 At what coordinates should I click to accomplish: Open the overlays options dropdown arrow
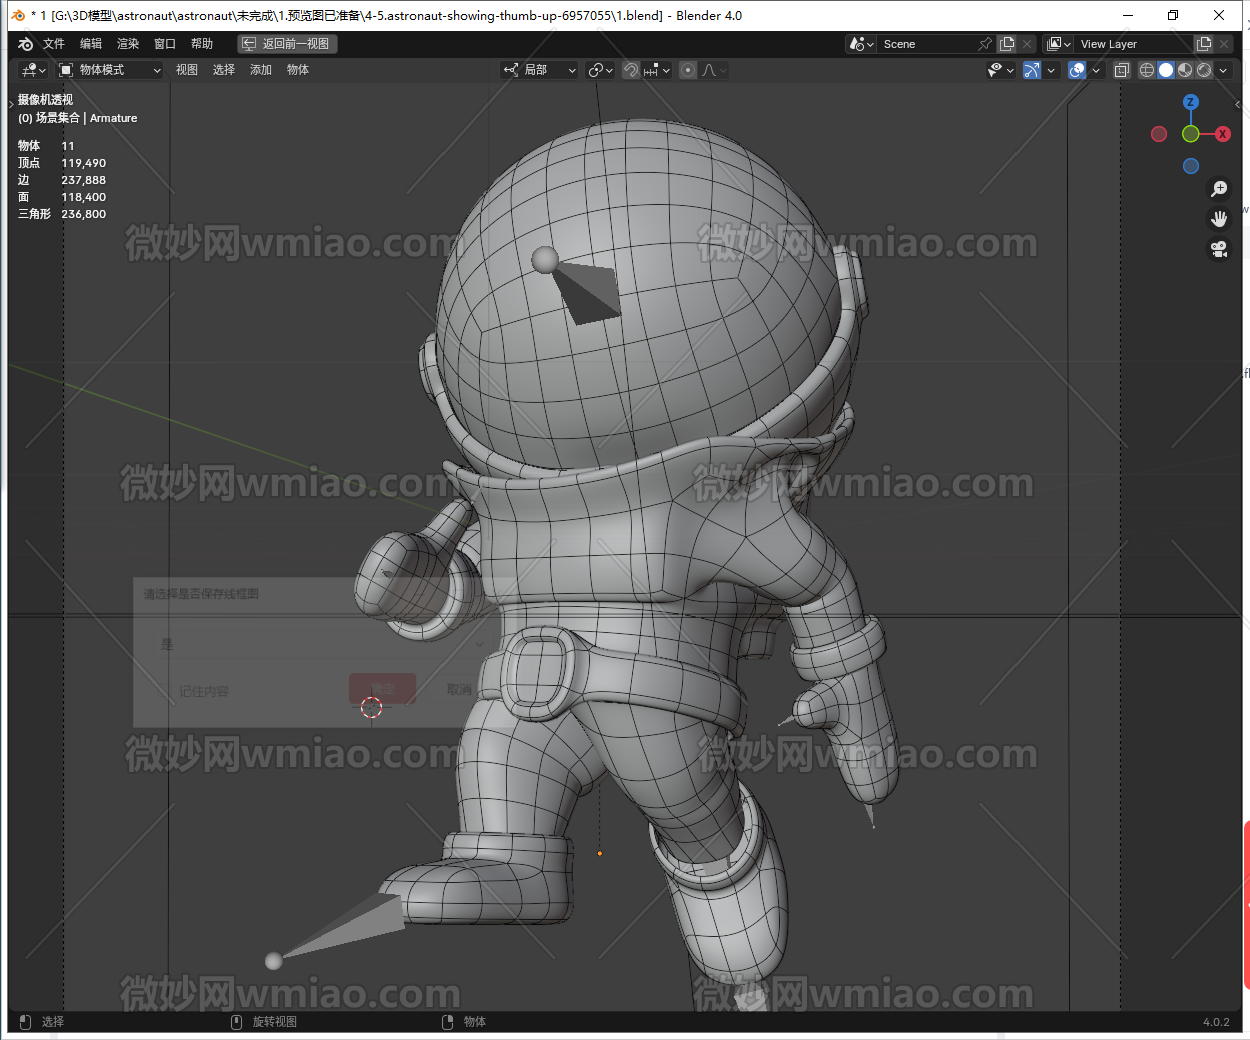pyautogui.click(x=1096, y=70)
